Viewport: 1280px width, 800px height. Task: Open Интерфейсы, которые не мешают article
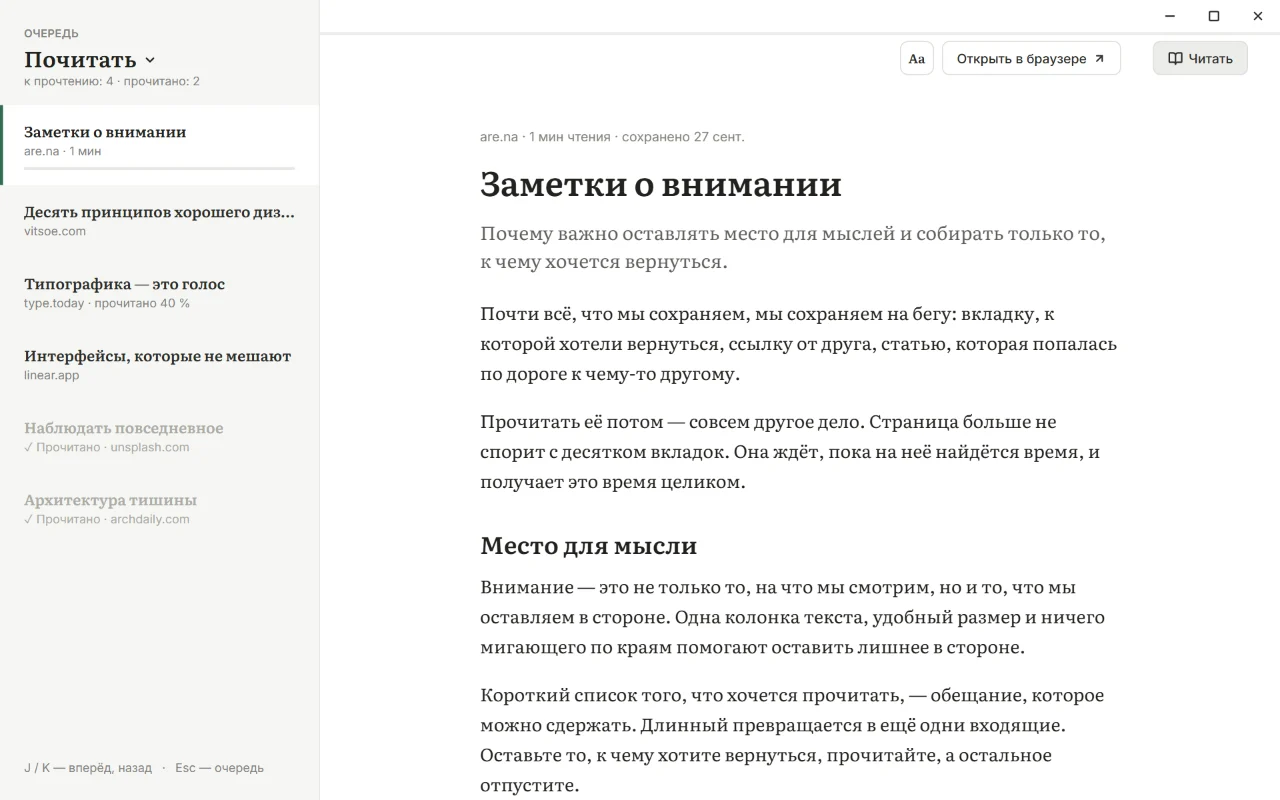click(160, 365)
